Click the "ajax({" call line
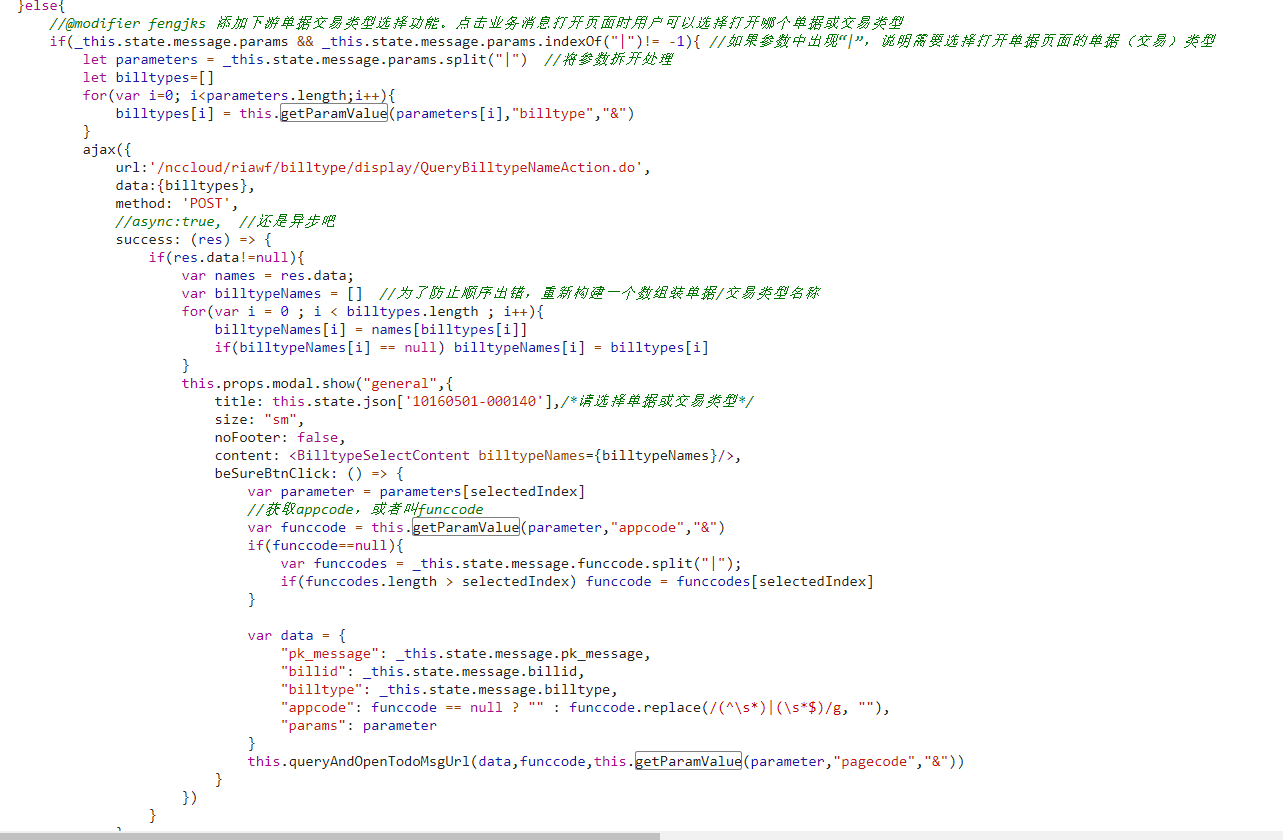Viewport: 1283px width, 840px height. click(x=107, y=149)
